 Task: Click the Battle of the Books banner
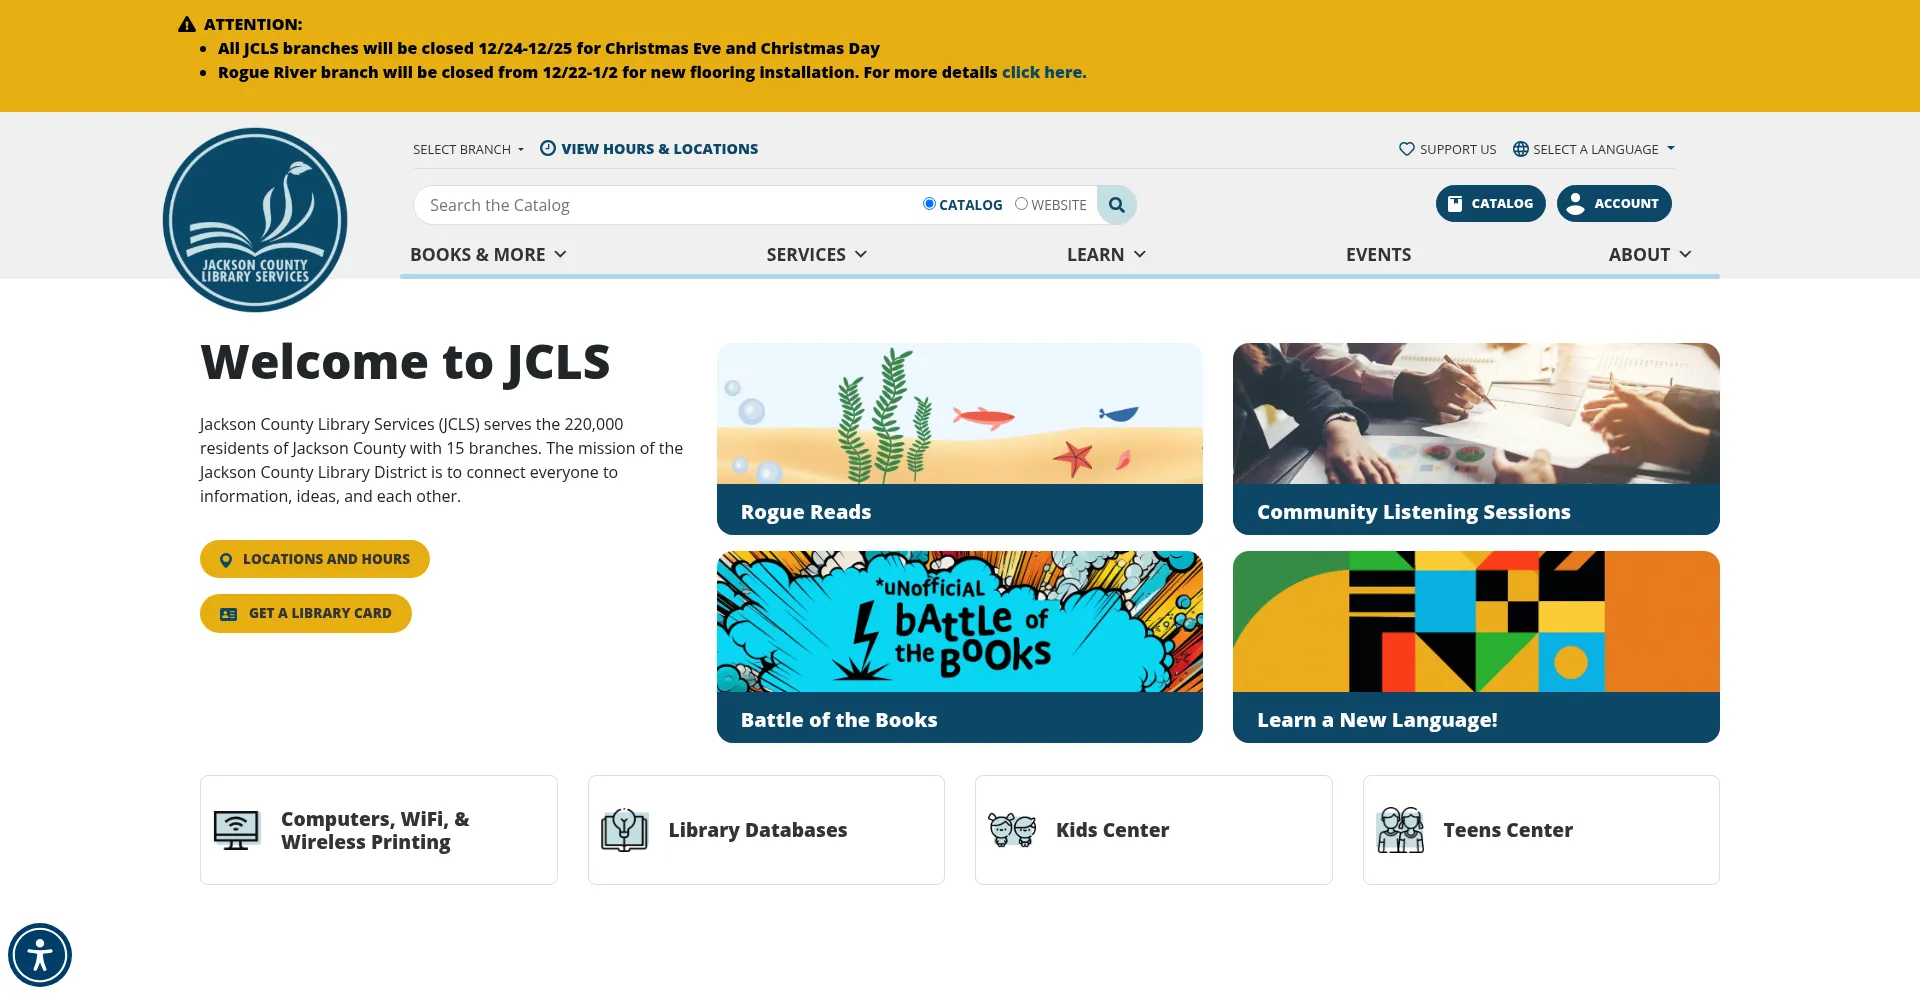click(x=959, y=645)
